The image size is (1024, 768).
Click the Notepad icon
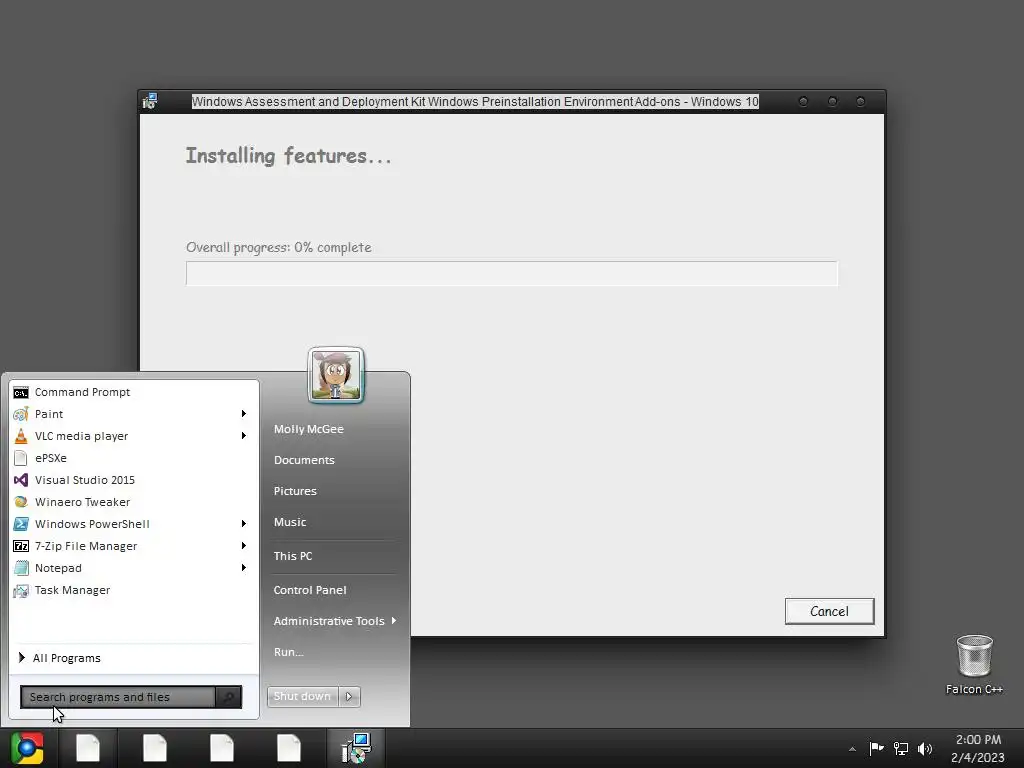click(x=21, y=568)
